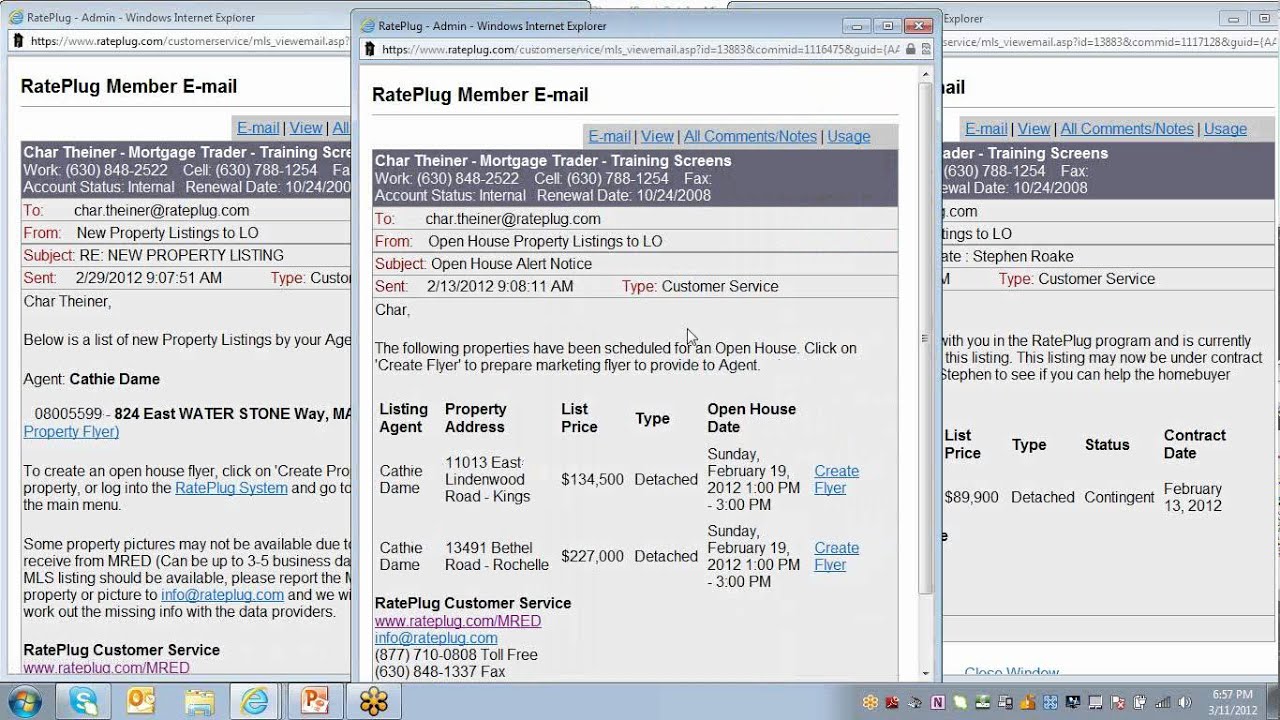Screen dimensions: 1280x720
Task: Click site favicon in front window address bar
Action: click(370, 48)
